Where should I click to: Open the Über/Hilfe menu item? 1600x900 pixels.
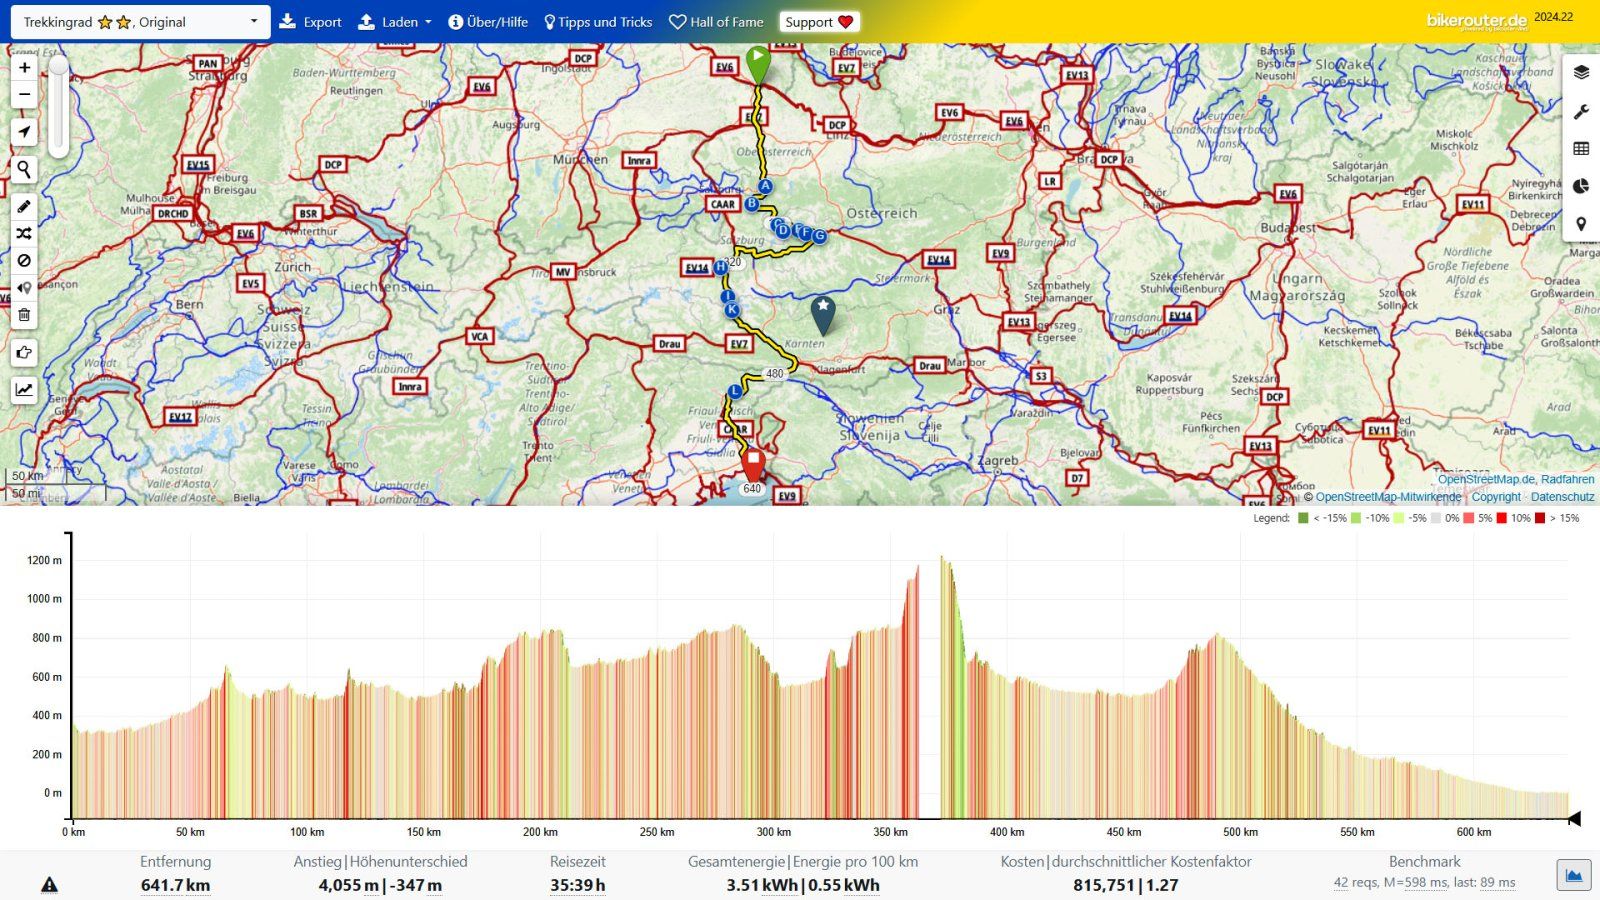click(x=488, y=22)
